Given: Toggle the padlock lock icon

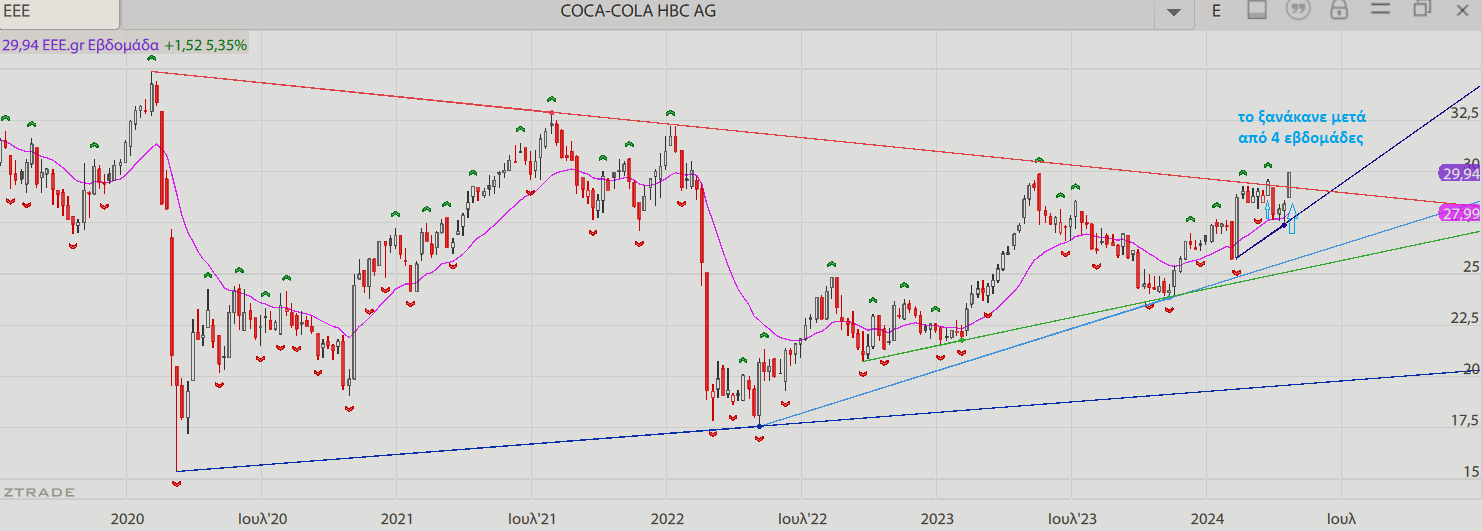Looking at the screenshot, I should pyautogui.click(x=1339, y=10).
